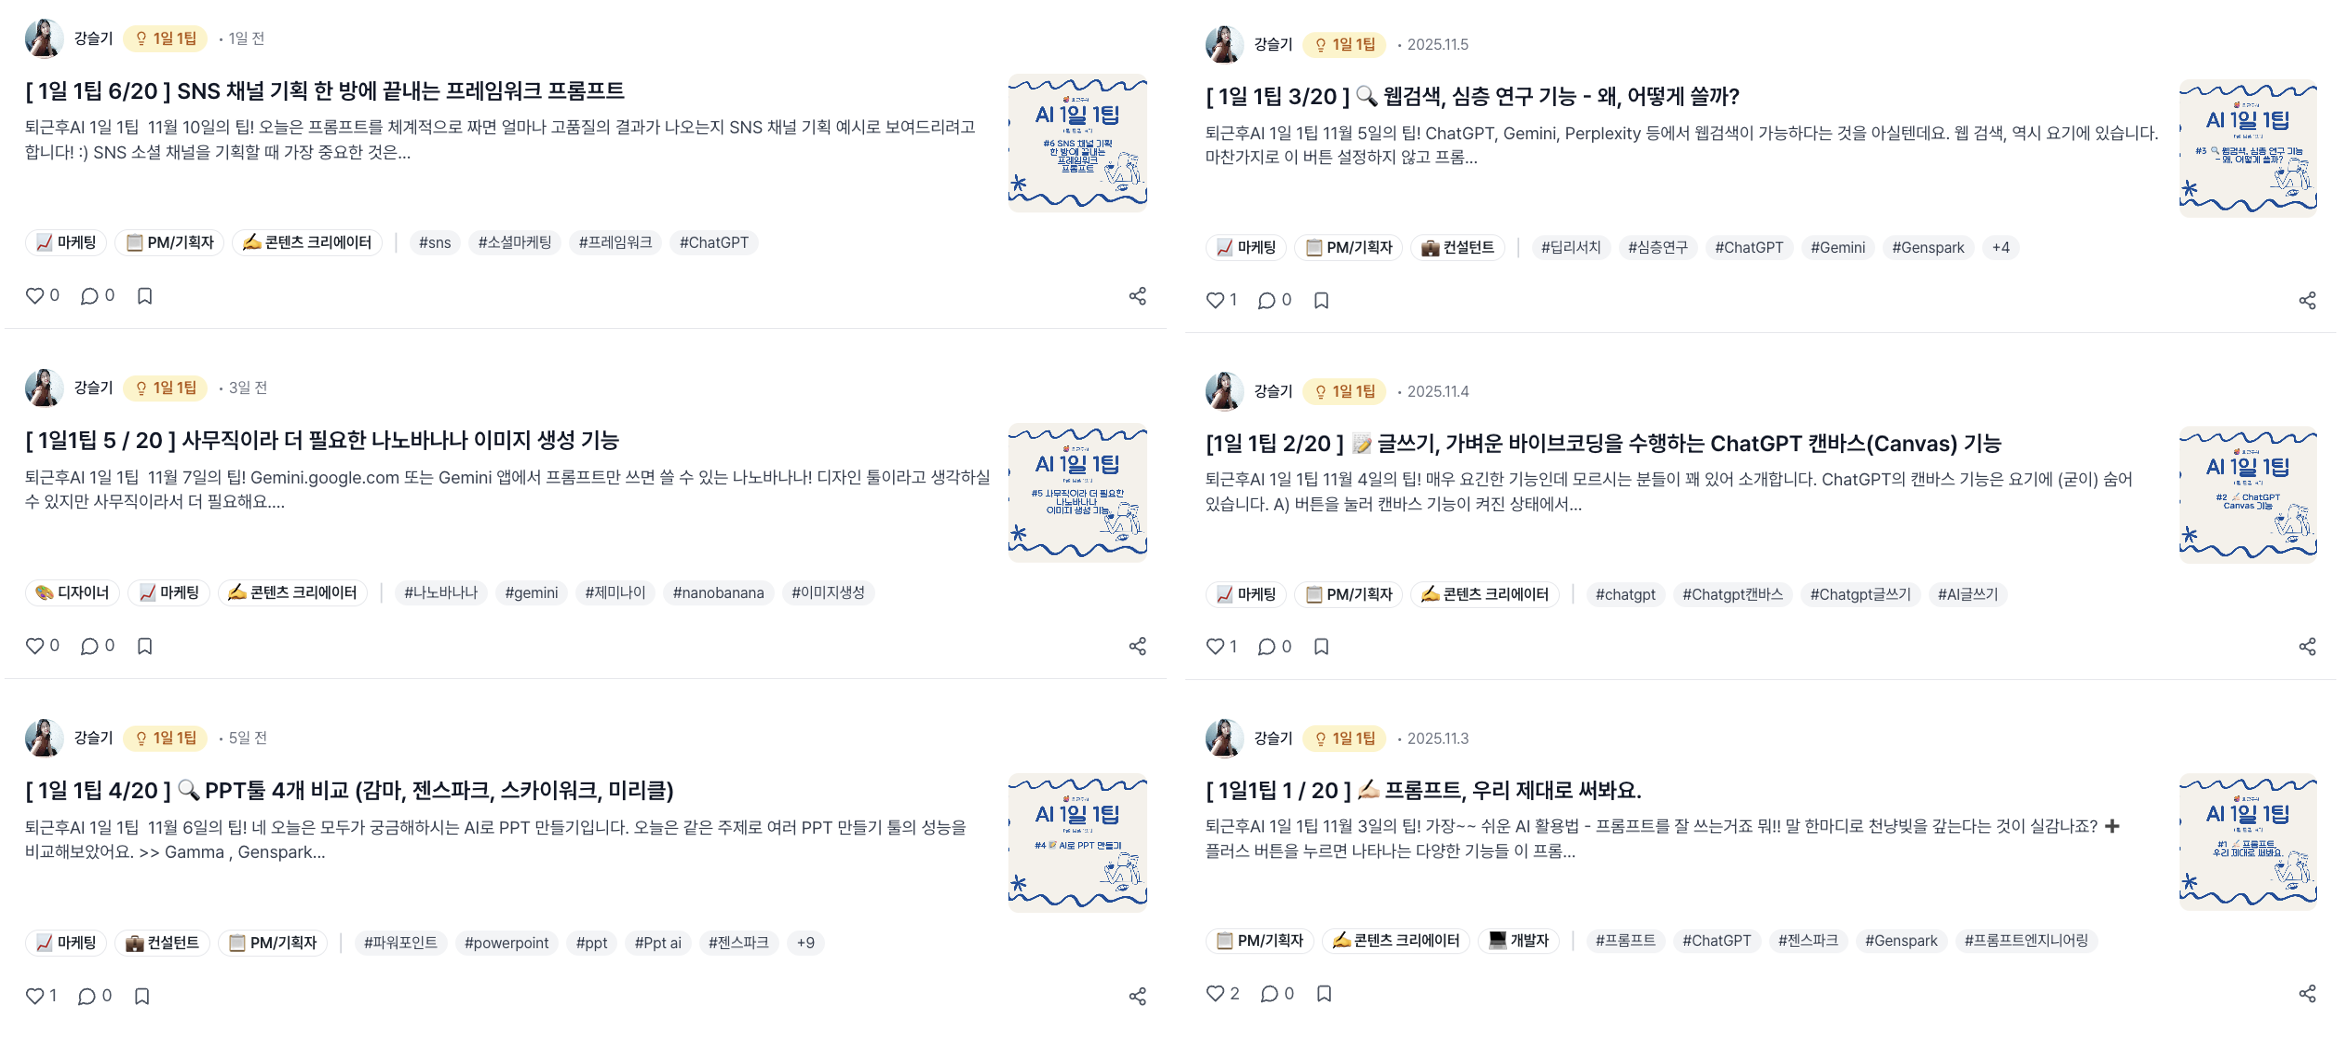Viewport: 2350px width, 1046px height.
Task: Open comments on the 나노바나나 post
Action: 89,646
